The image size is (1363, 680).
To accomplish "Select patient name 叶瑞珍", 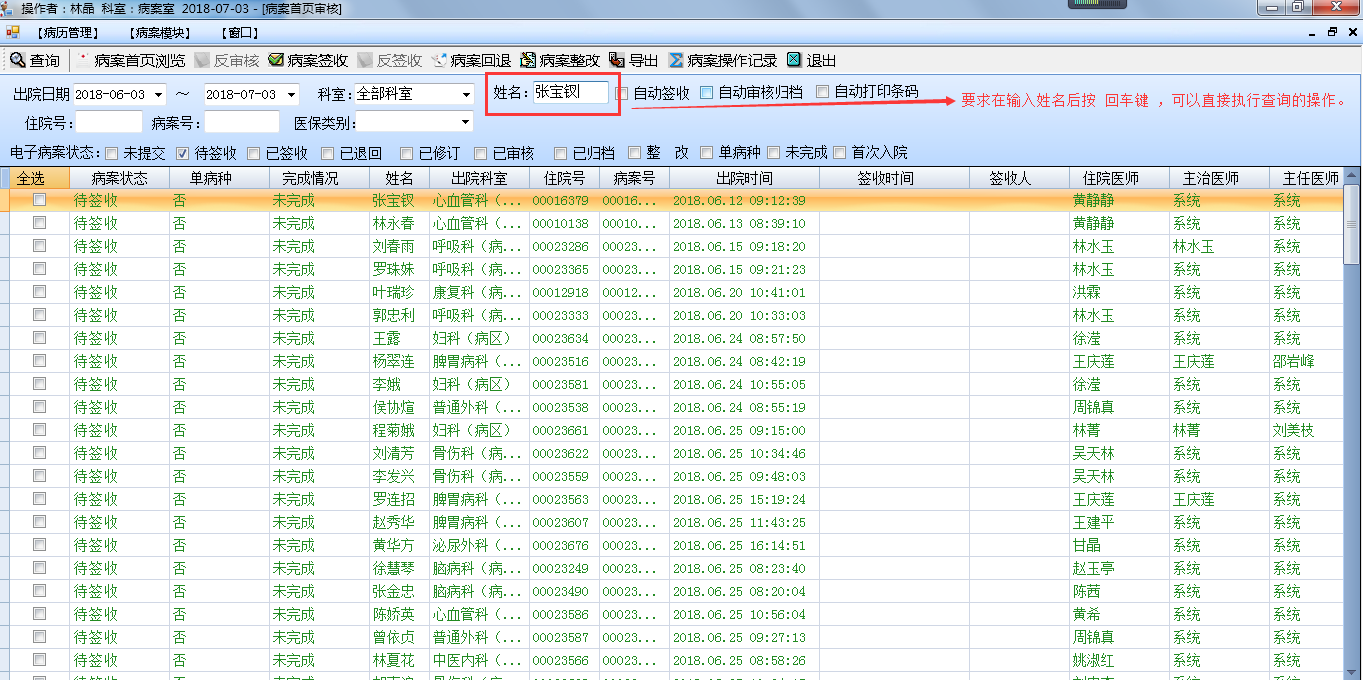I will (x=393, y=292).
